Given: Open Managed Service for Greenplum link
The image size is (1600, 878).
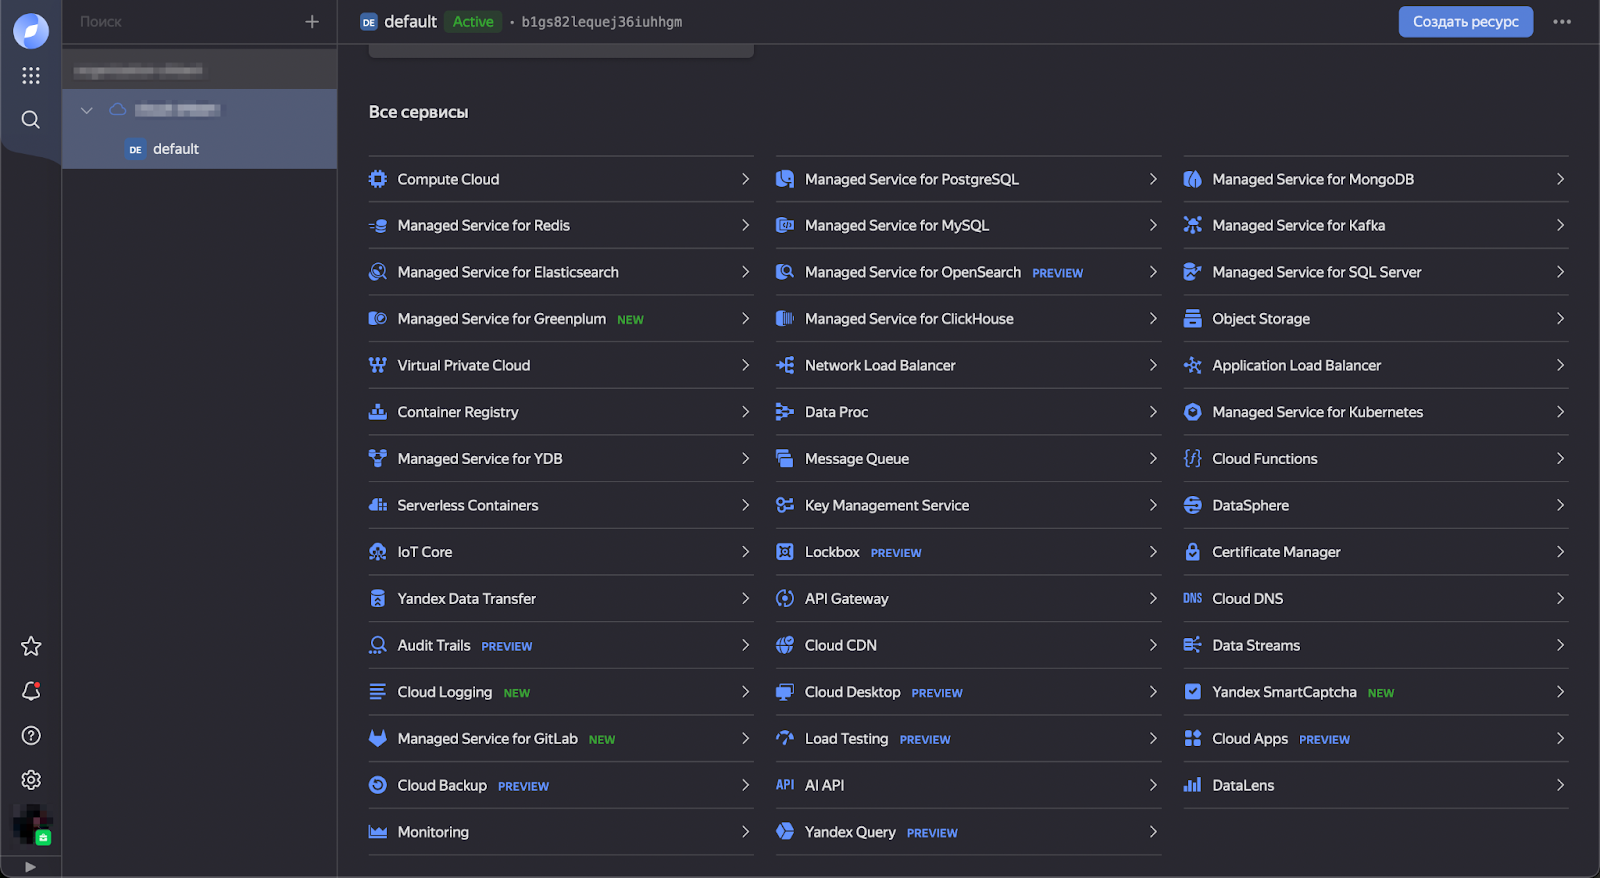Looking at the screenshot, I should click(502, 319).
